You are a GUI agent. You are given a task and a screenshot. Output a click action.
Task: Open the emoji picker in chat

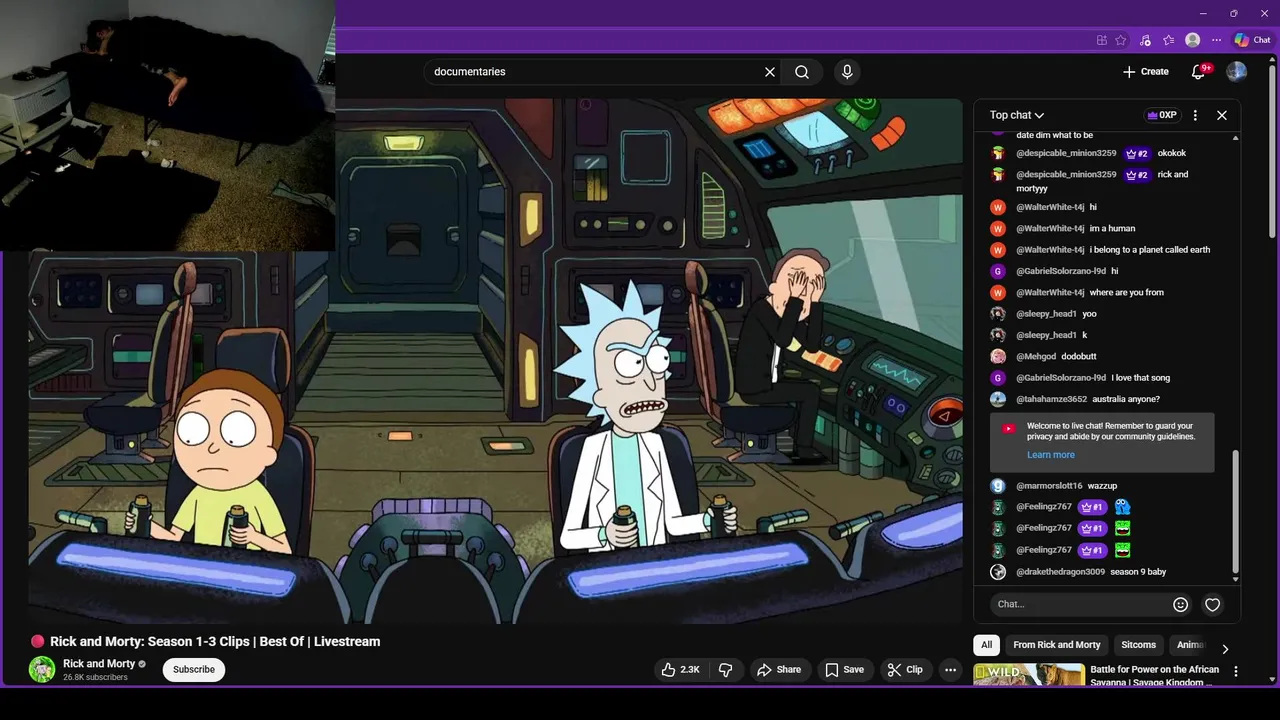coord(1180,604)
